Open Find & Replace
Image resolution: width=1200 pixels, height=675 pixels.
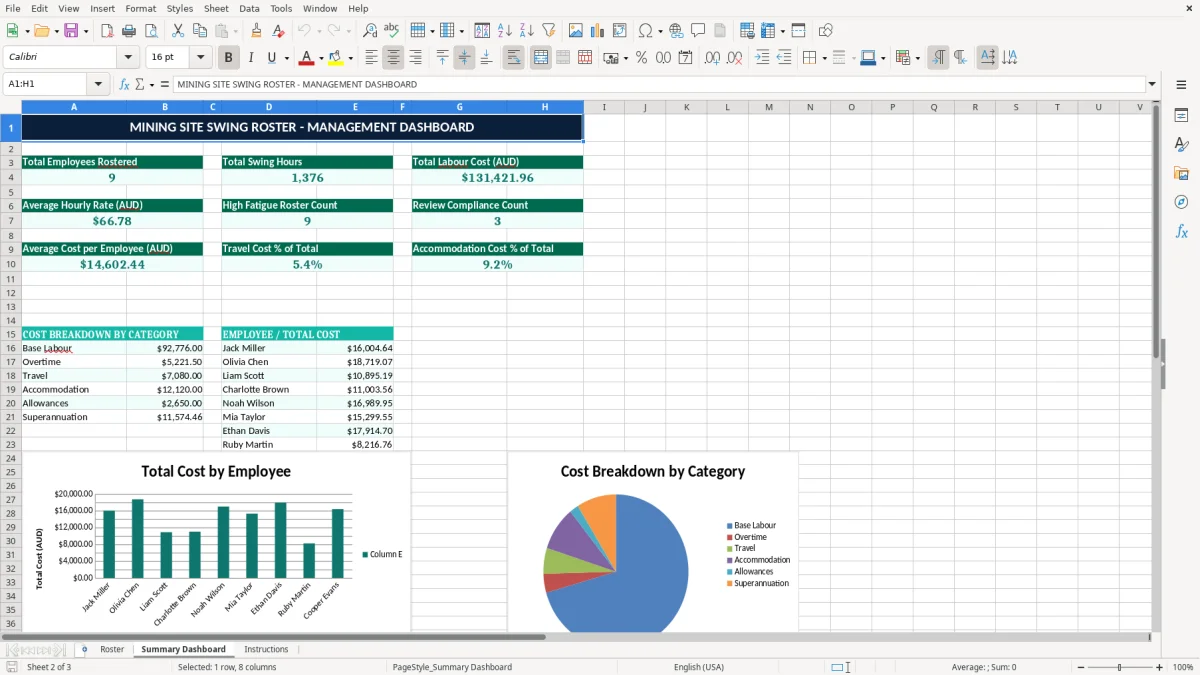370,31
